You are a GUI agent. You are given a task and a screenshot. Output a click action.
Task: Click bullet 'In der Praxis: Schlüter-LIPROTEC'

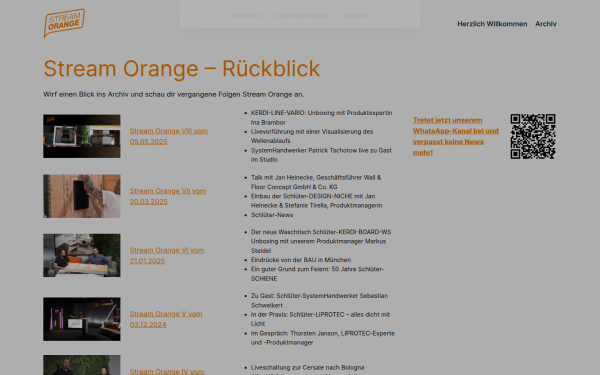coord(320,319)
